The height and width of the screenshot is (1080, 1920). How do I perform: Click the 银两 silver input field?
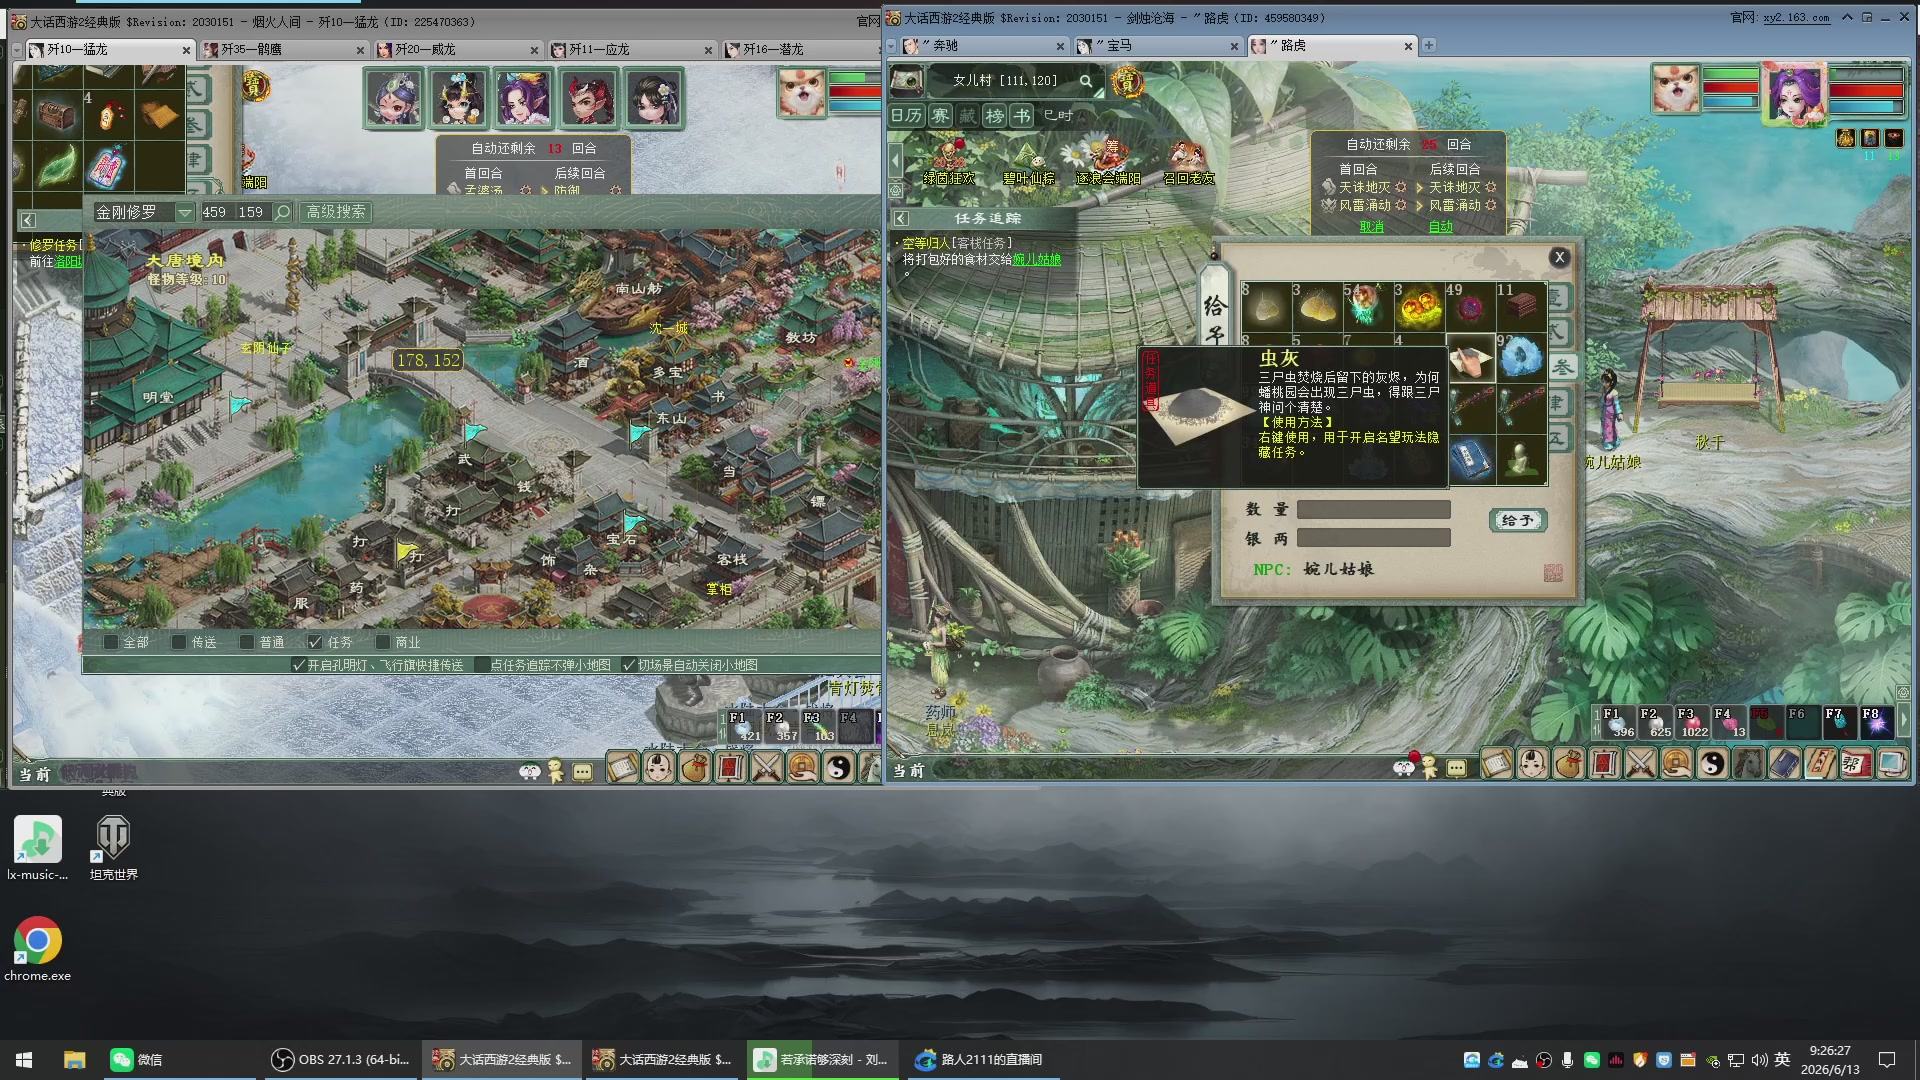tap(1373, 538)
